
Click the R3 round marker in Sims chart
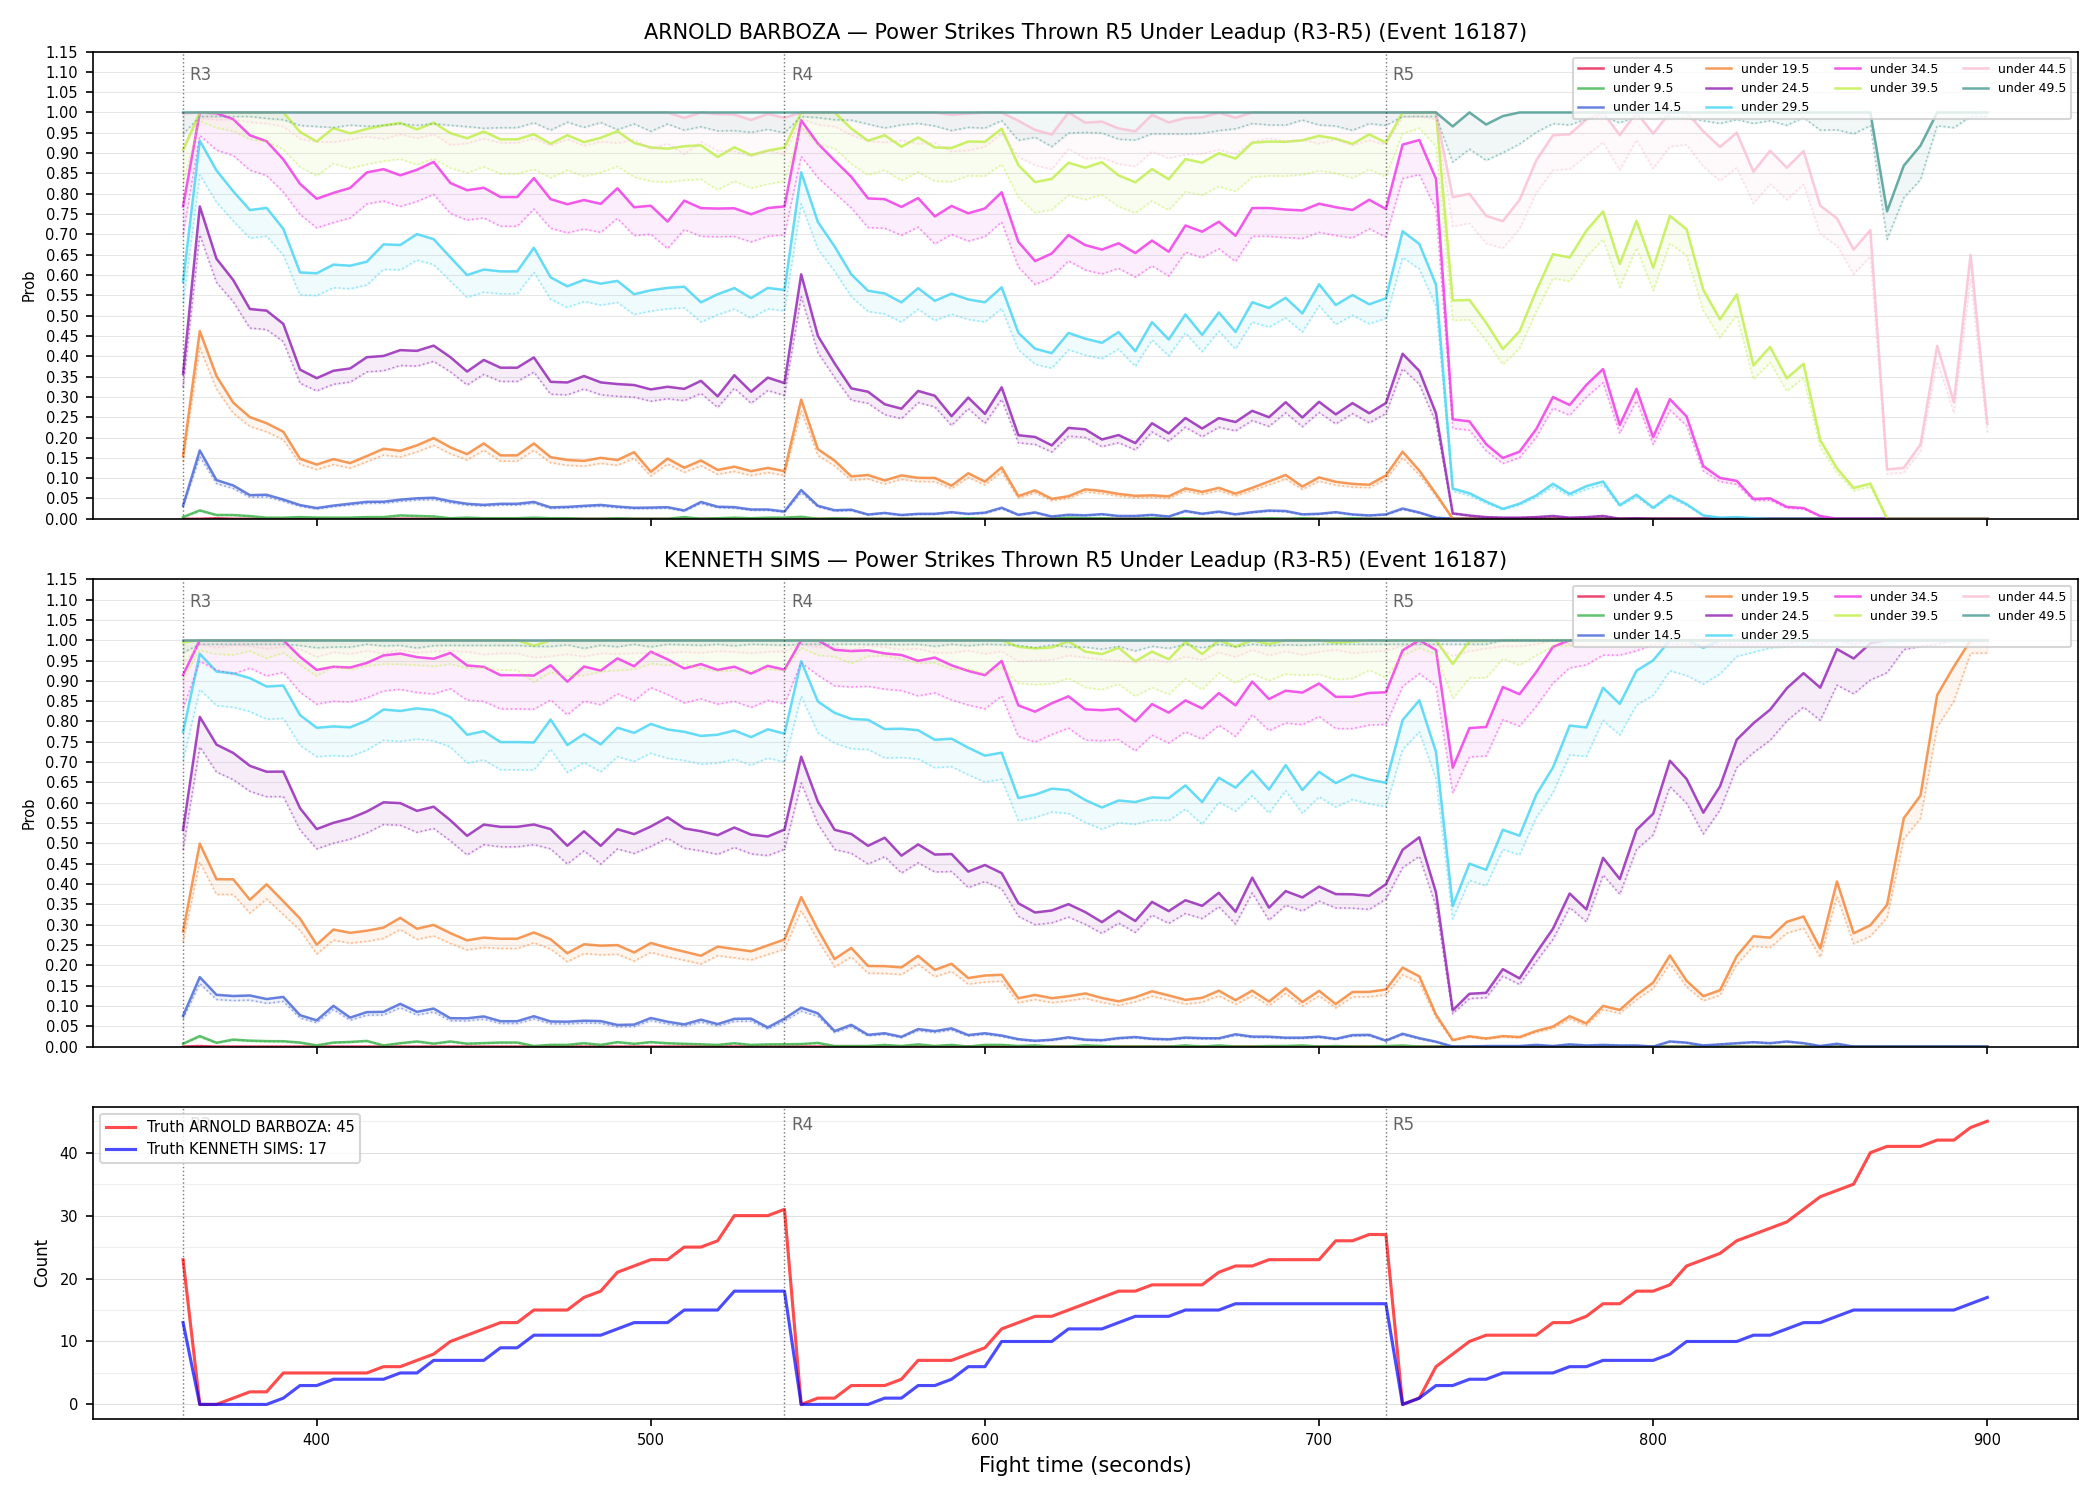pyautogui.click(x=200, y=601)
